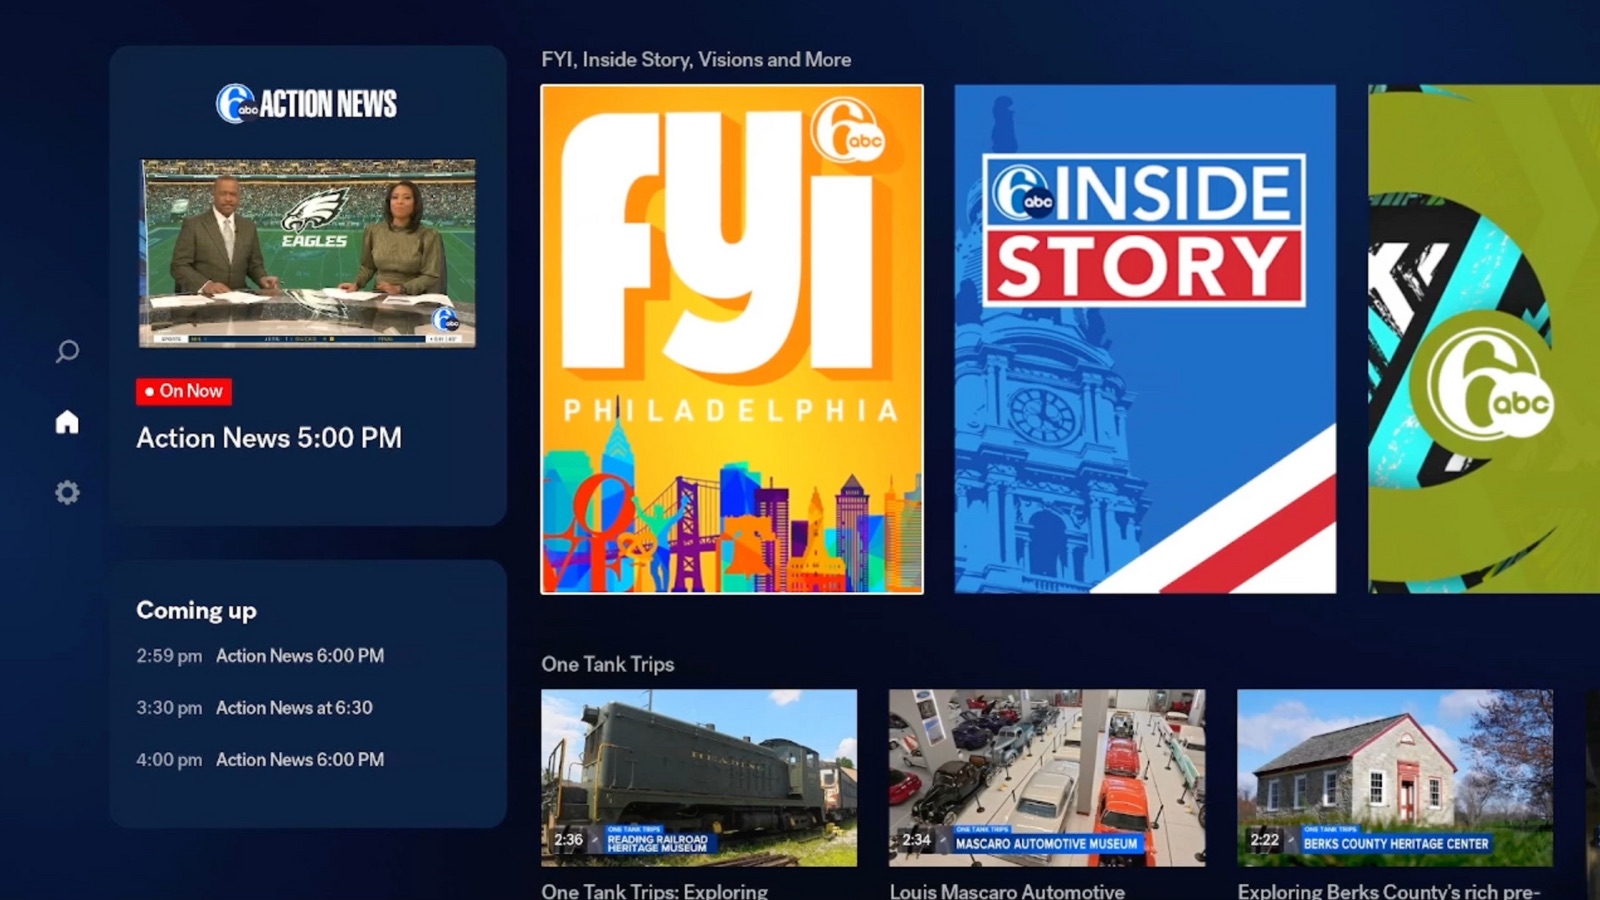
Task: Play the Mascaro Automotive Museum video
Action: 1047,778
